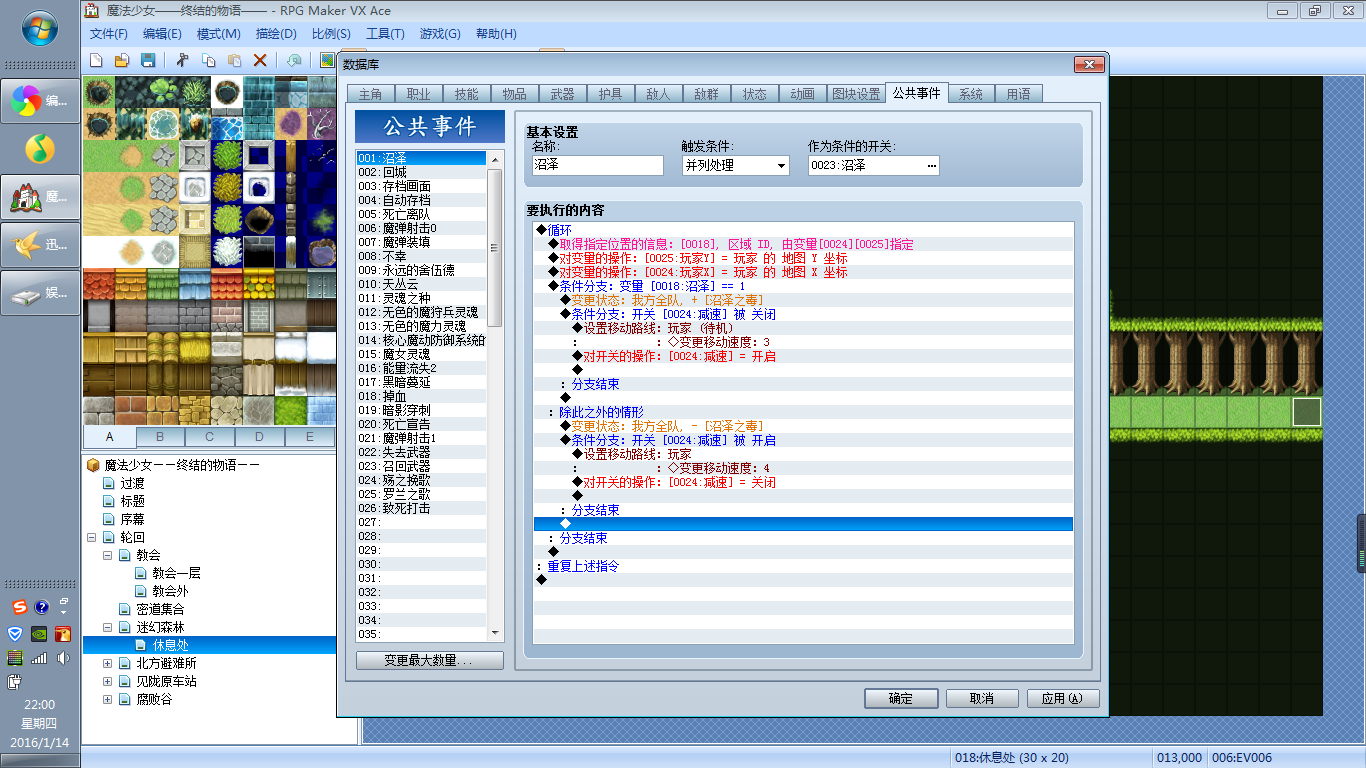
Task: Click the common event list scrollbar down arrow
Action: [x=494, y=633]
